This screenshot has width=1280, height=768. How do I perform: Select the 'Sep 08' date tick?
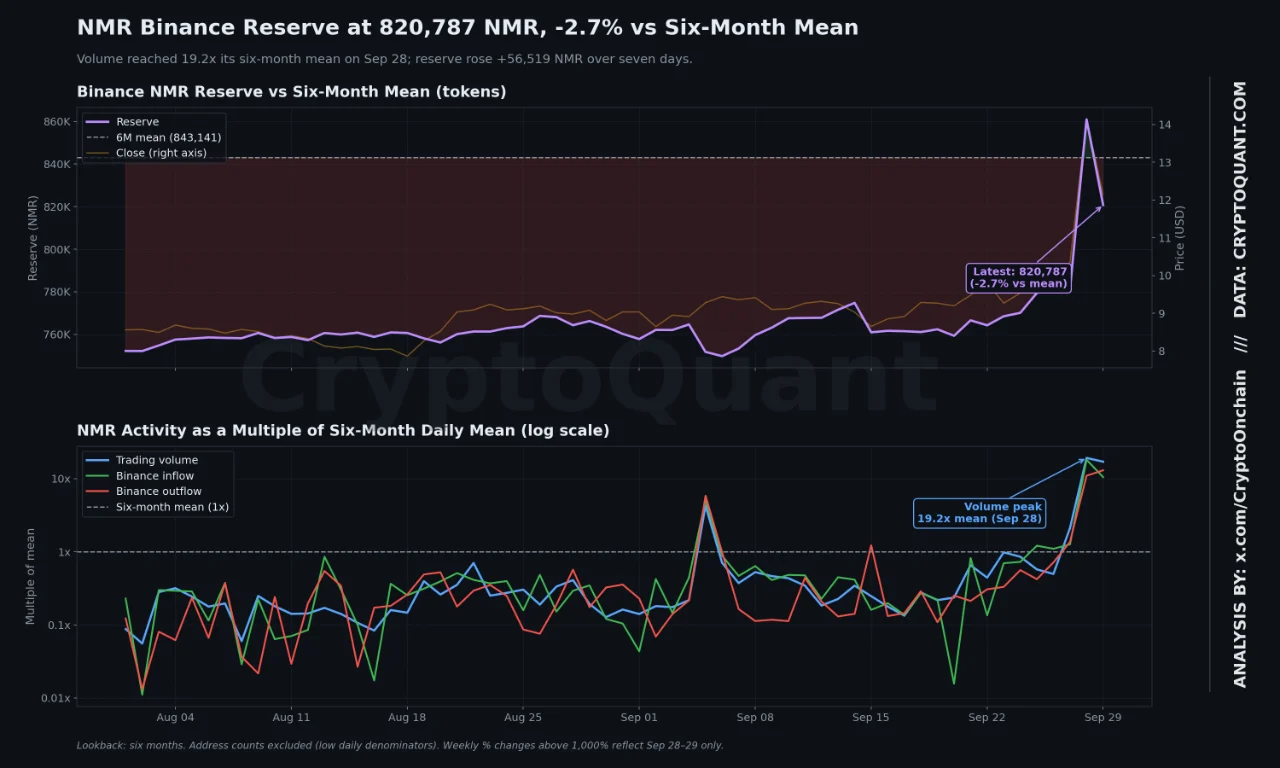tap(755, 718)
